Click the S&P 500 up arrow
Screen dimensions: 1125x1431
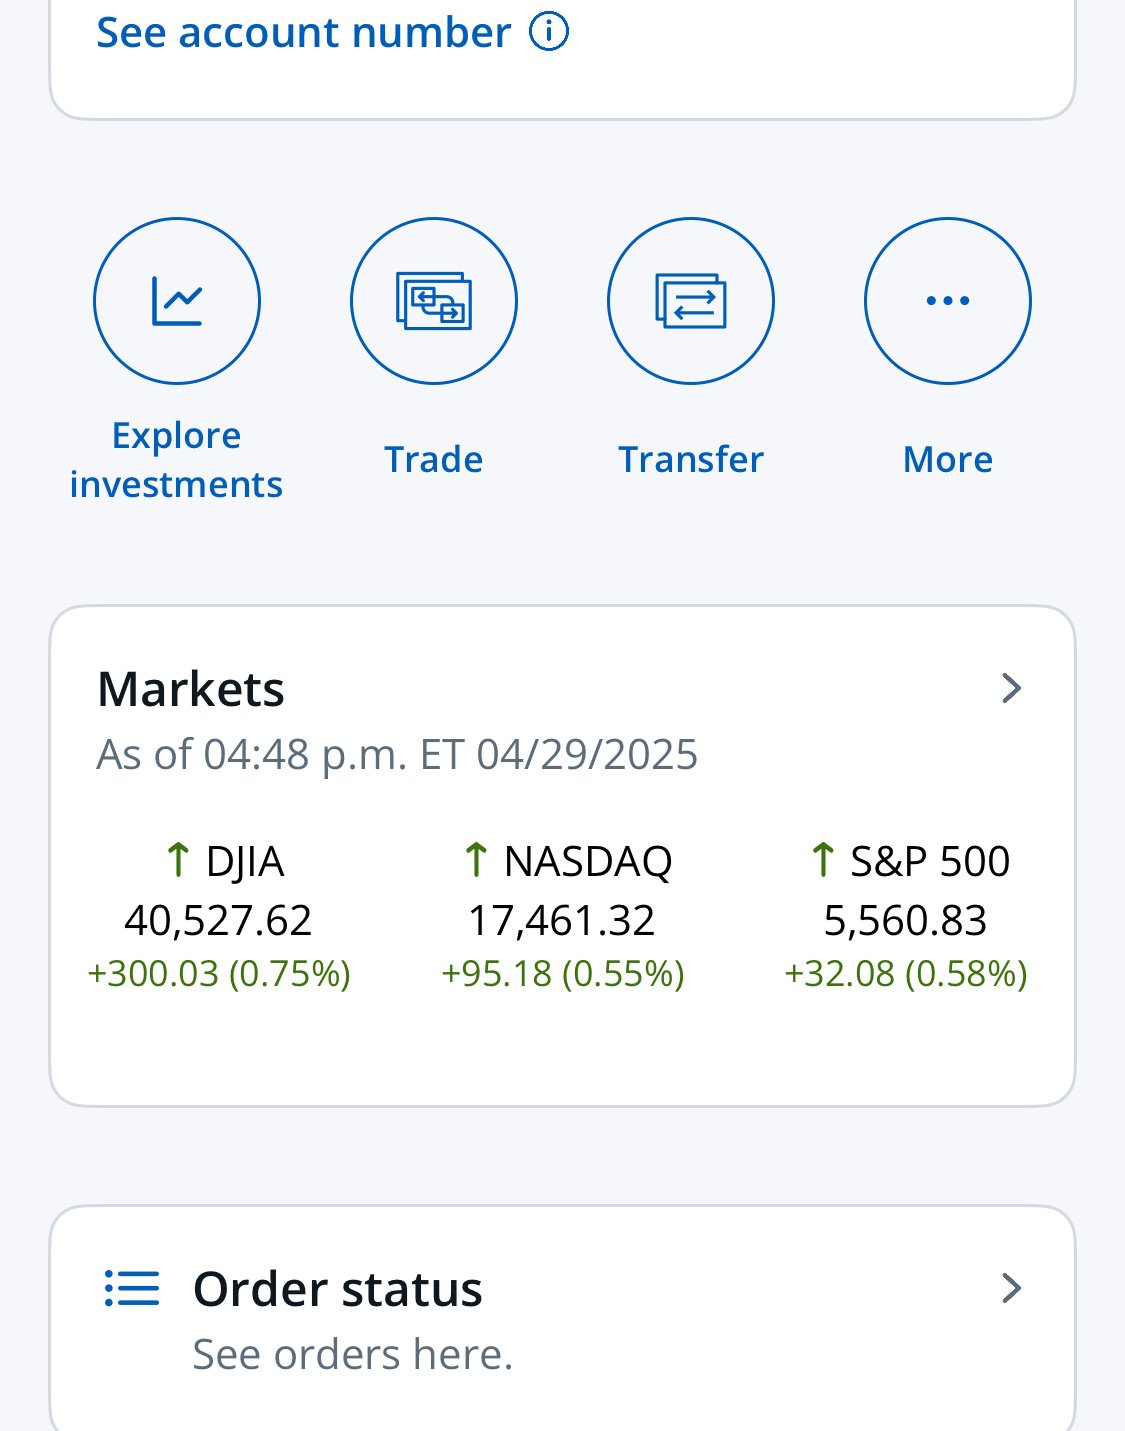click(x=823, y=860)
